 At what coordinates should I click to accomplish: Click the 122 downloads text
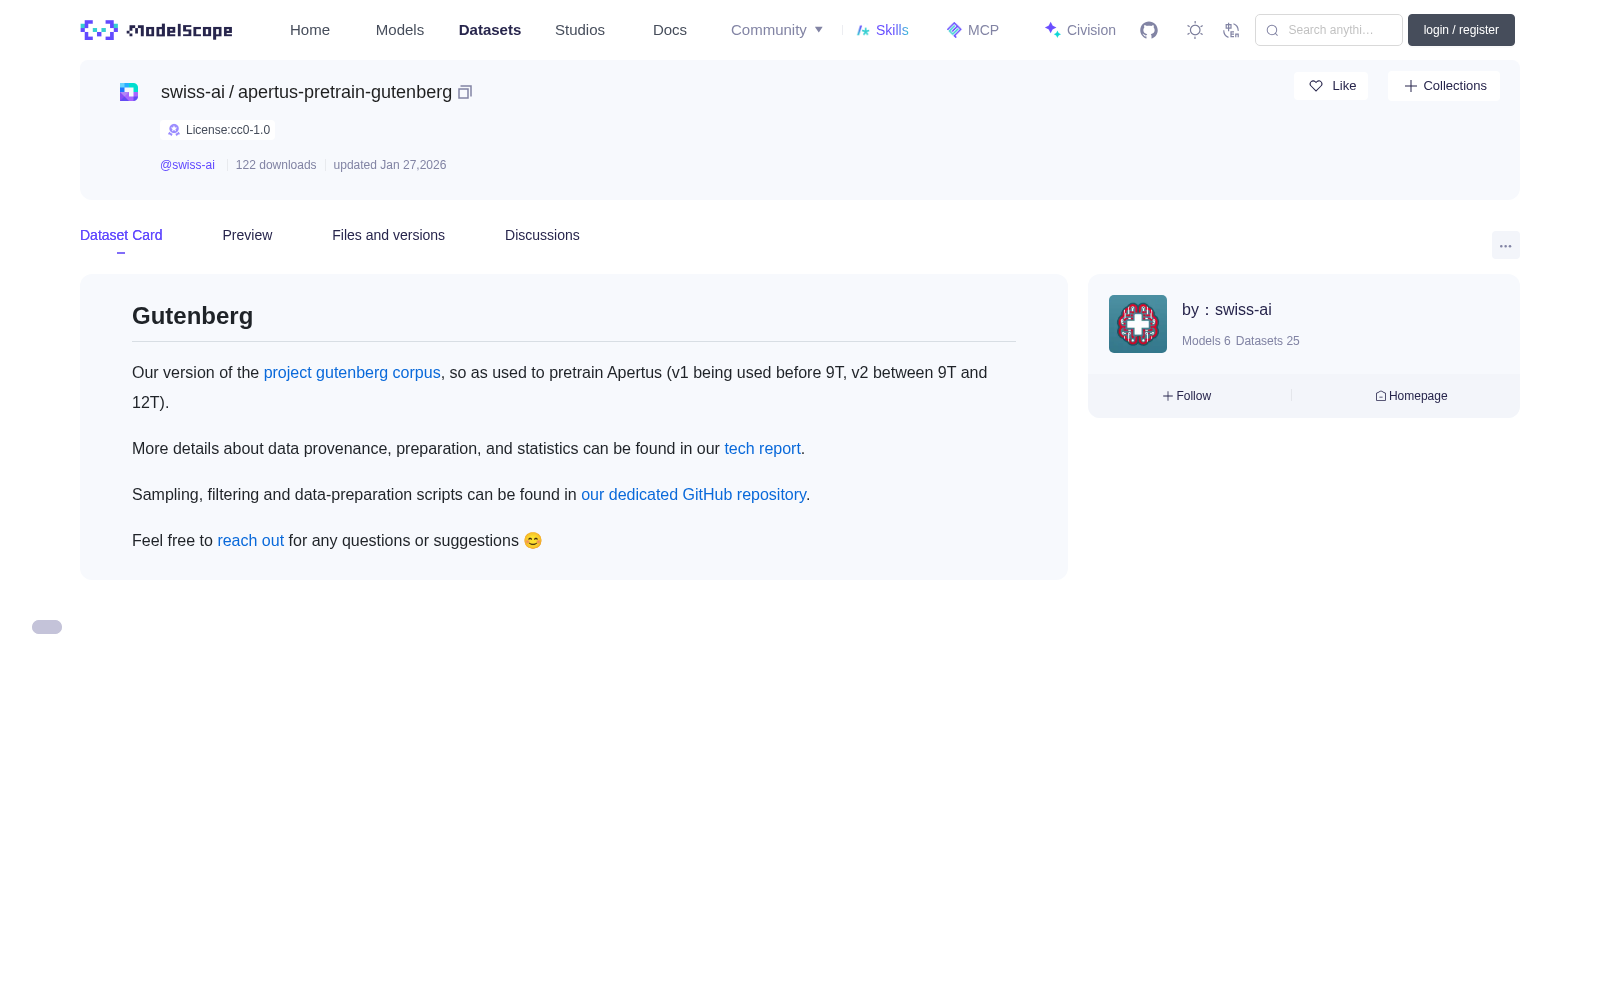pyautogui.click(x=276, y=165)
